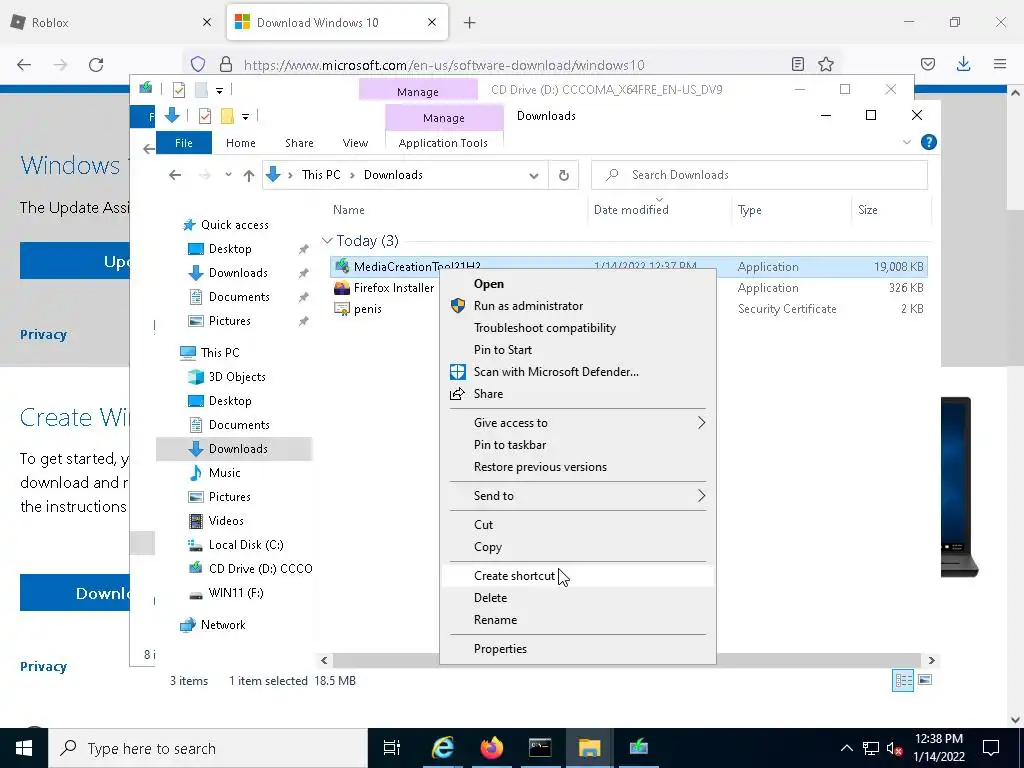Open a new Firefox tab
The width and height of the screenshot is (1024, 768).
[x=469, y=23]
